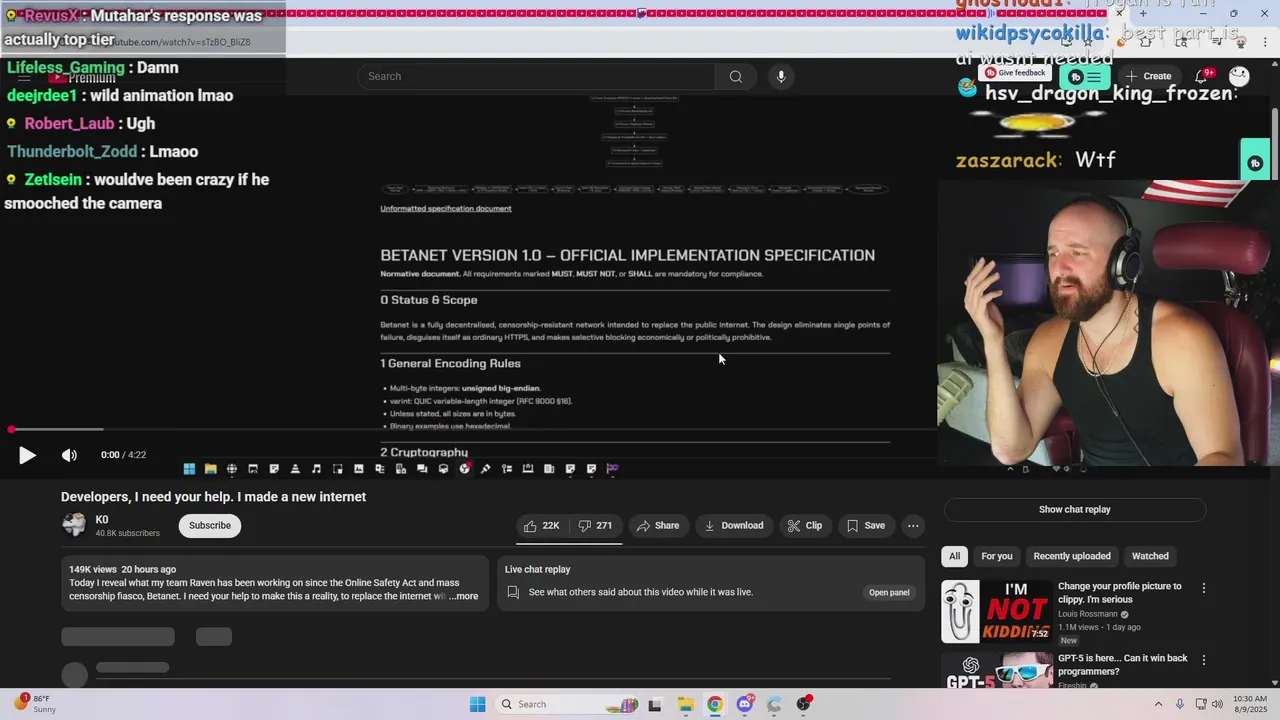
Task: Open the Create menu
Action: point(1148,76)
